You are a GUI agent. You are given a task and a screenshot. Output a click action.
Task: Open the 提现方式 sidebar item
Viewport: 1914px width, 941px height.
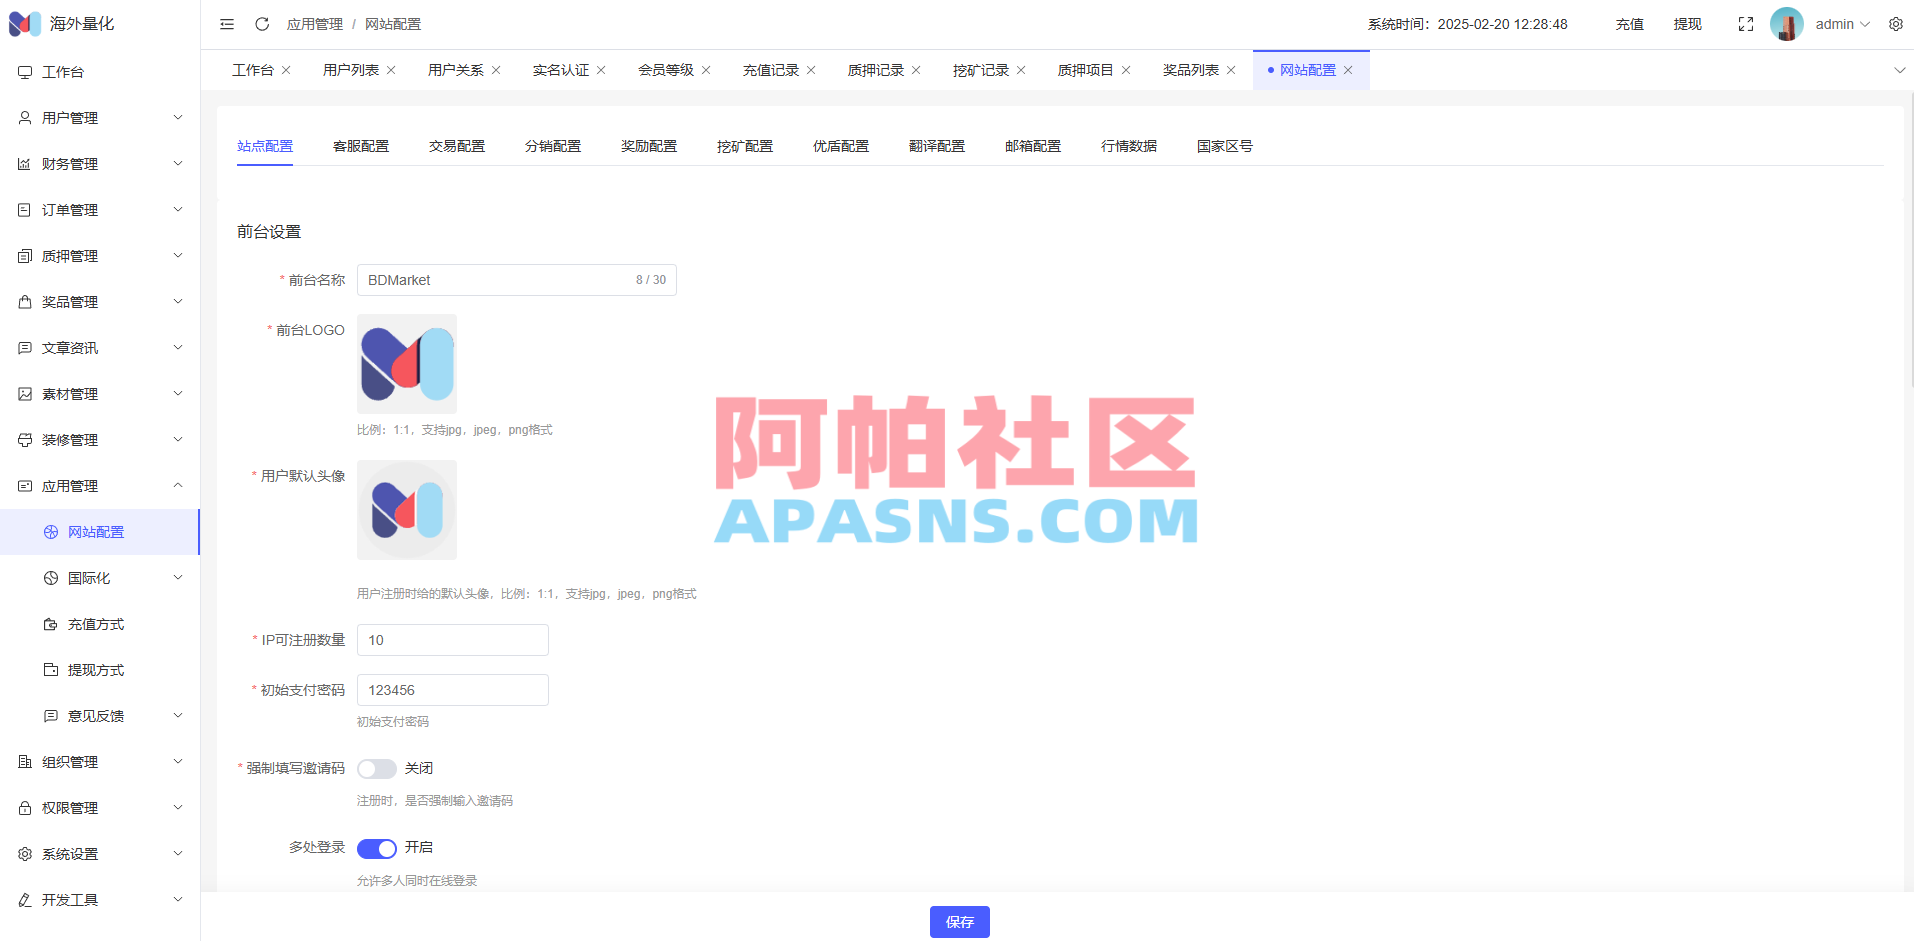point(96,669)
